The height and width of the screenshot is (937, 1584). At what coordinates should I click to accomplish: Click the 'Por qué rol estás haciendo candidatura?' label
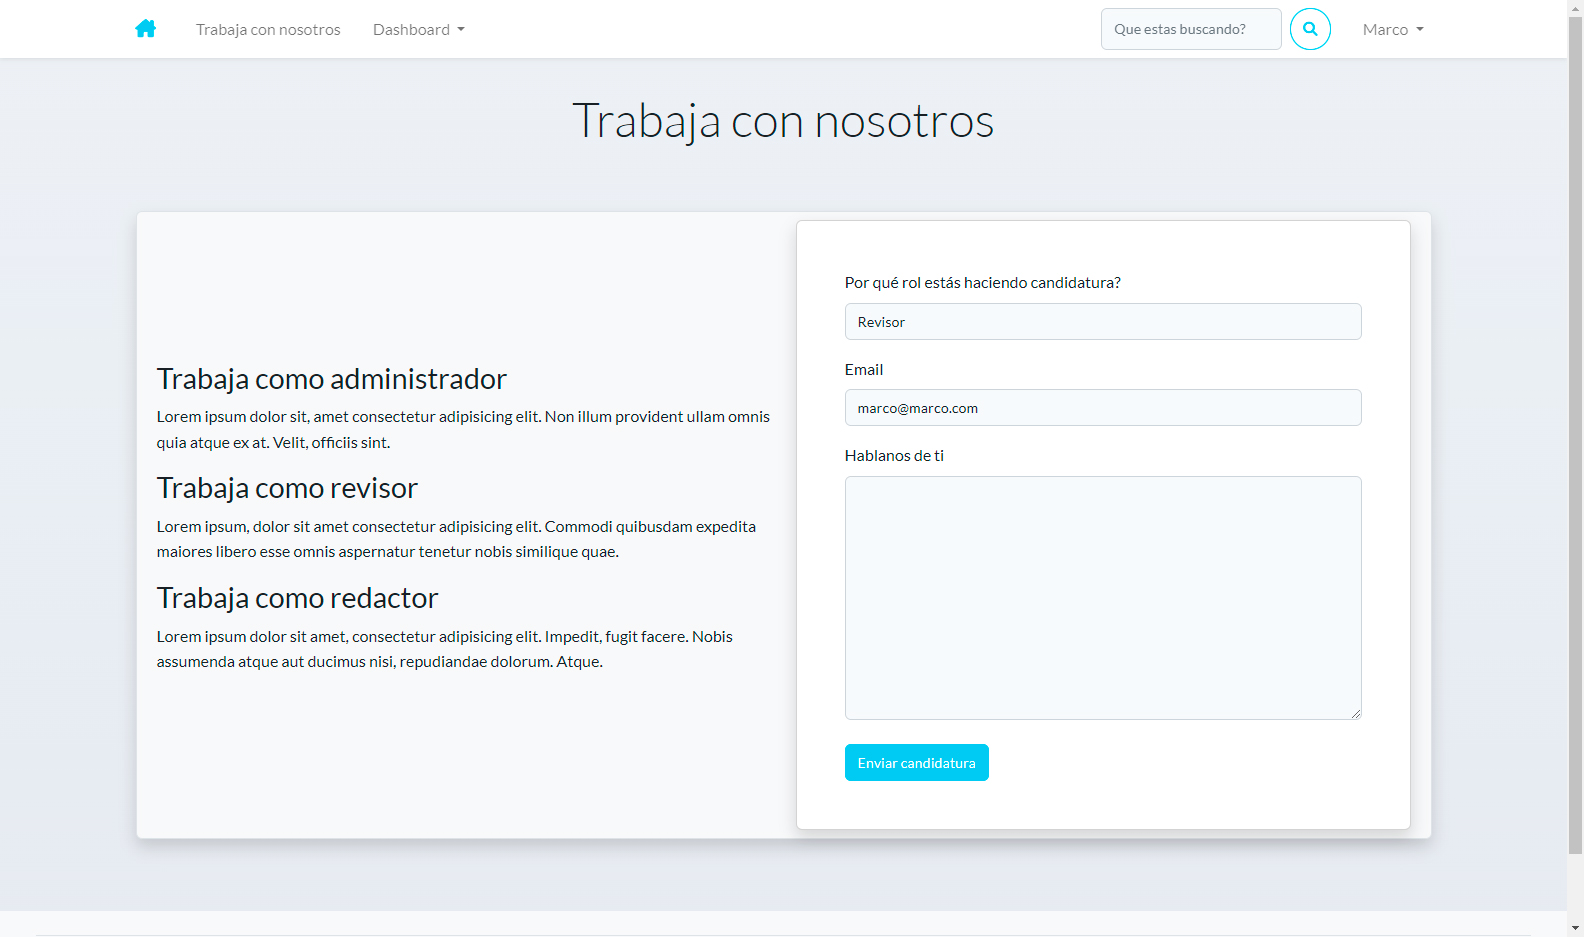pyautogui.click(x=982, y=283)
